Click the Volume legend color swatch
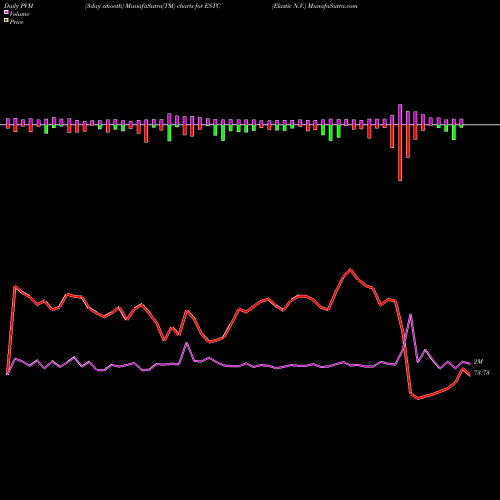The image size is (500, 500). (x=6, y=12)
